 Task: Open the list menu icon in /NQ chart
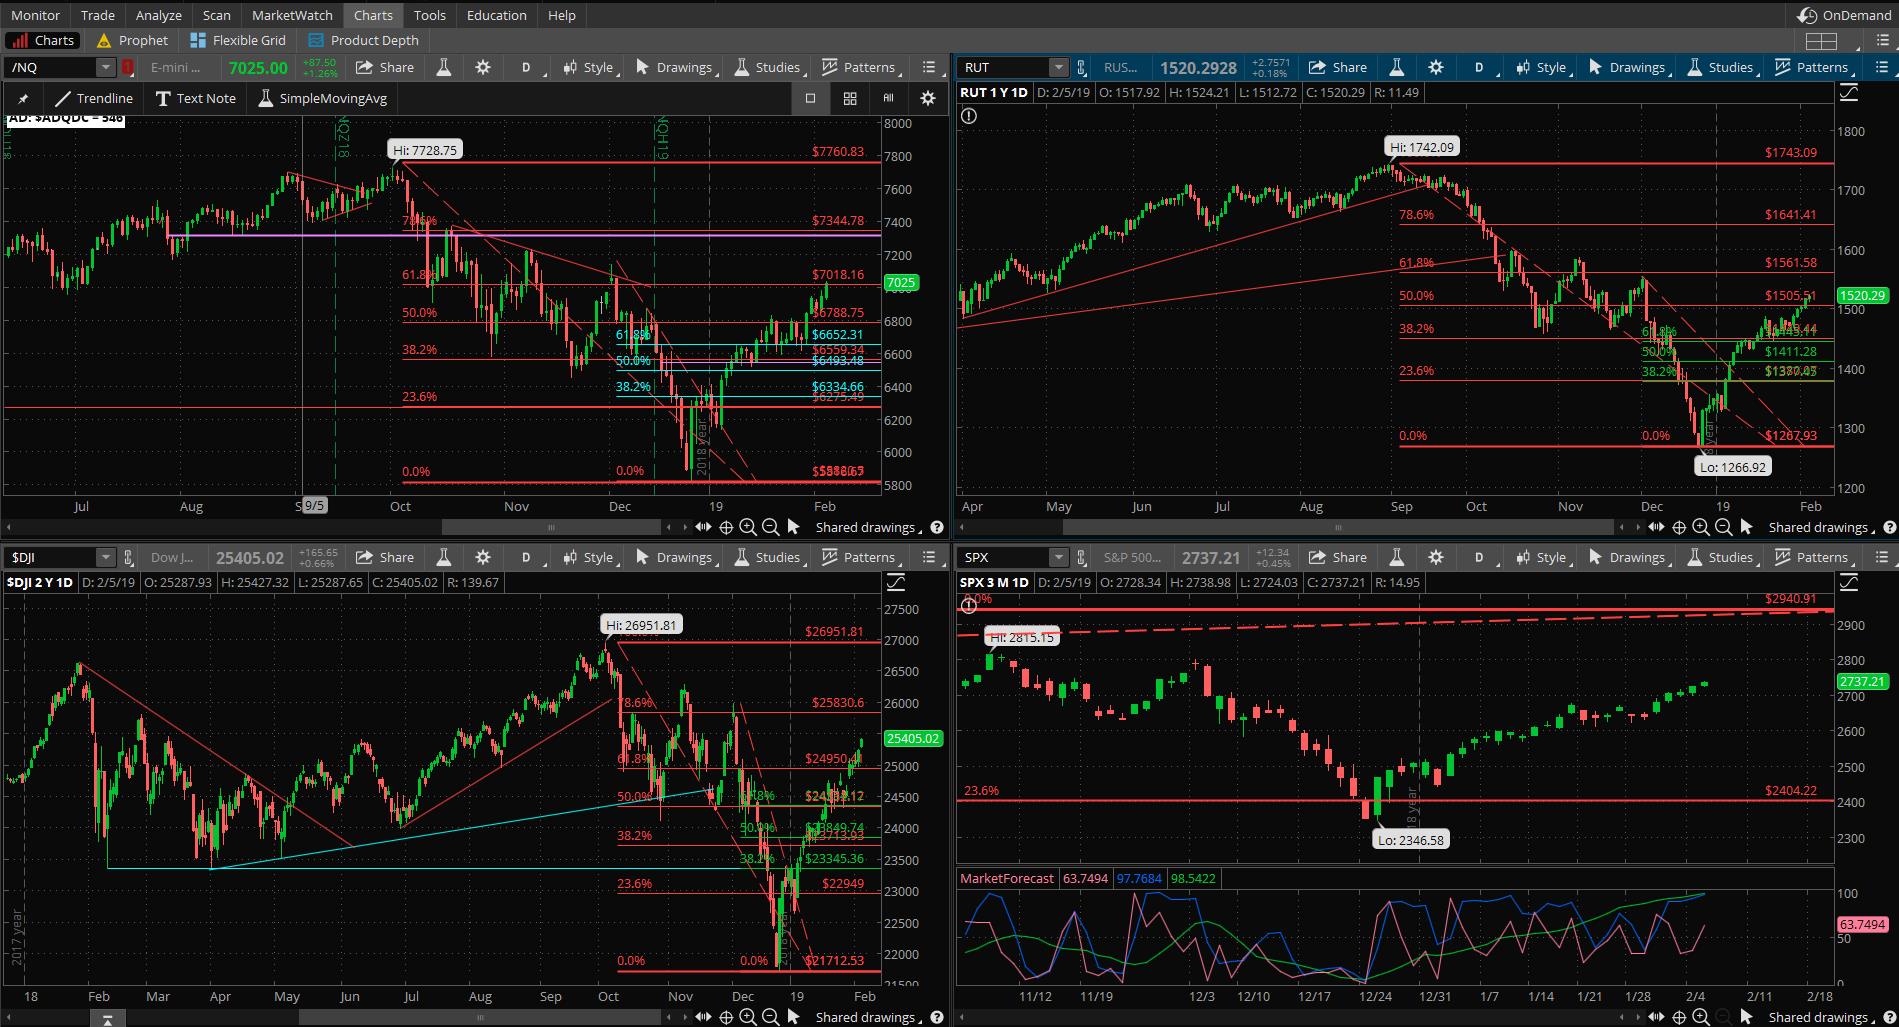pos(929,67)
